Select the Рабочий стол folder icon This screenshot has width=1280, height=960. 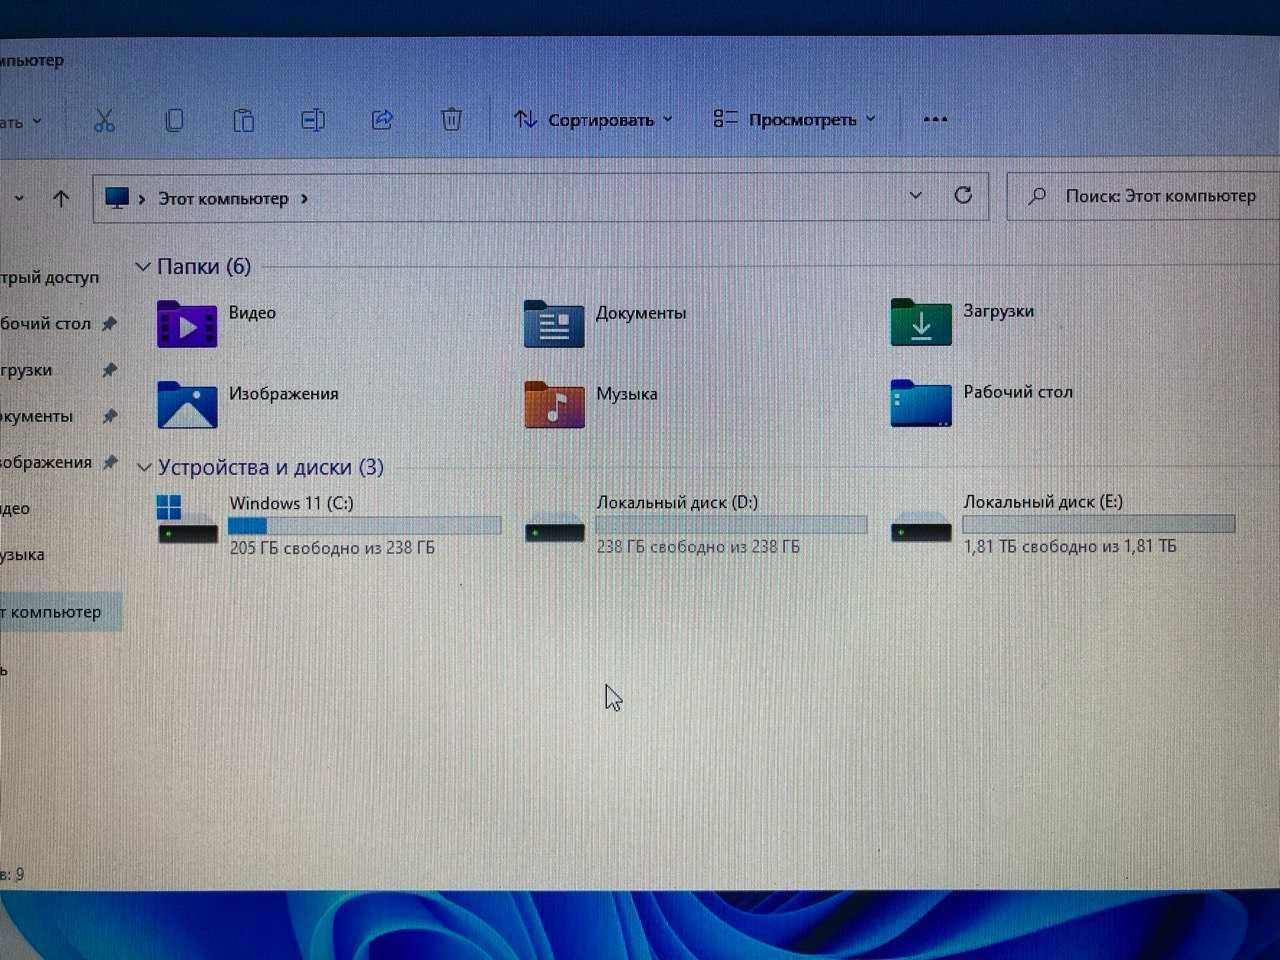[x=921, y=403]
